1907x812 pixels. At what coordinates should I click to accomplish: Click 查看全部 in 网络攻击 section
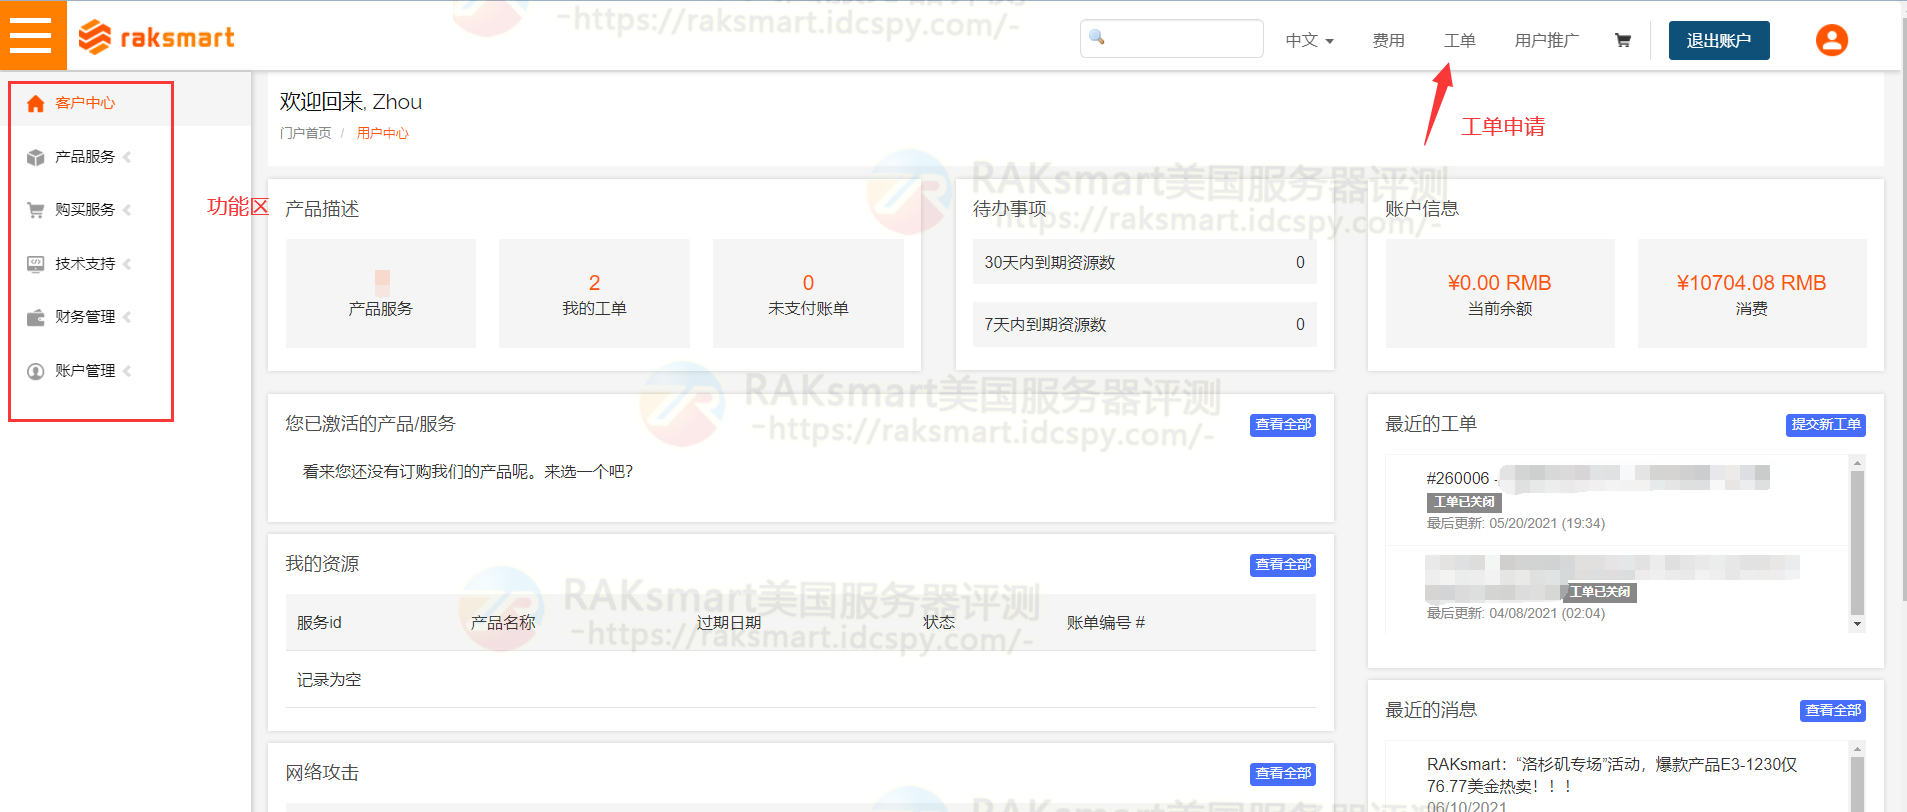coord(1282,774)
